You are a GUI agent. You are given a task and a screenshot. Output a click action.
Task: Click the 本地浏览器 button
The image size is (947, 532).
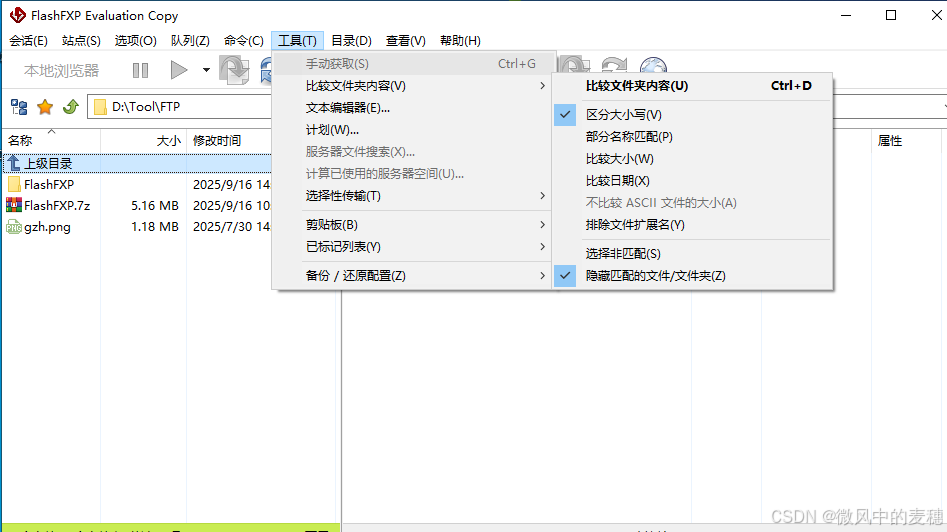click(61, 71)
